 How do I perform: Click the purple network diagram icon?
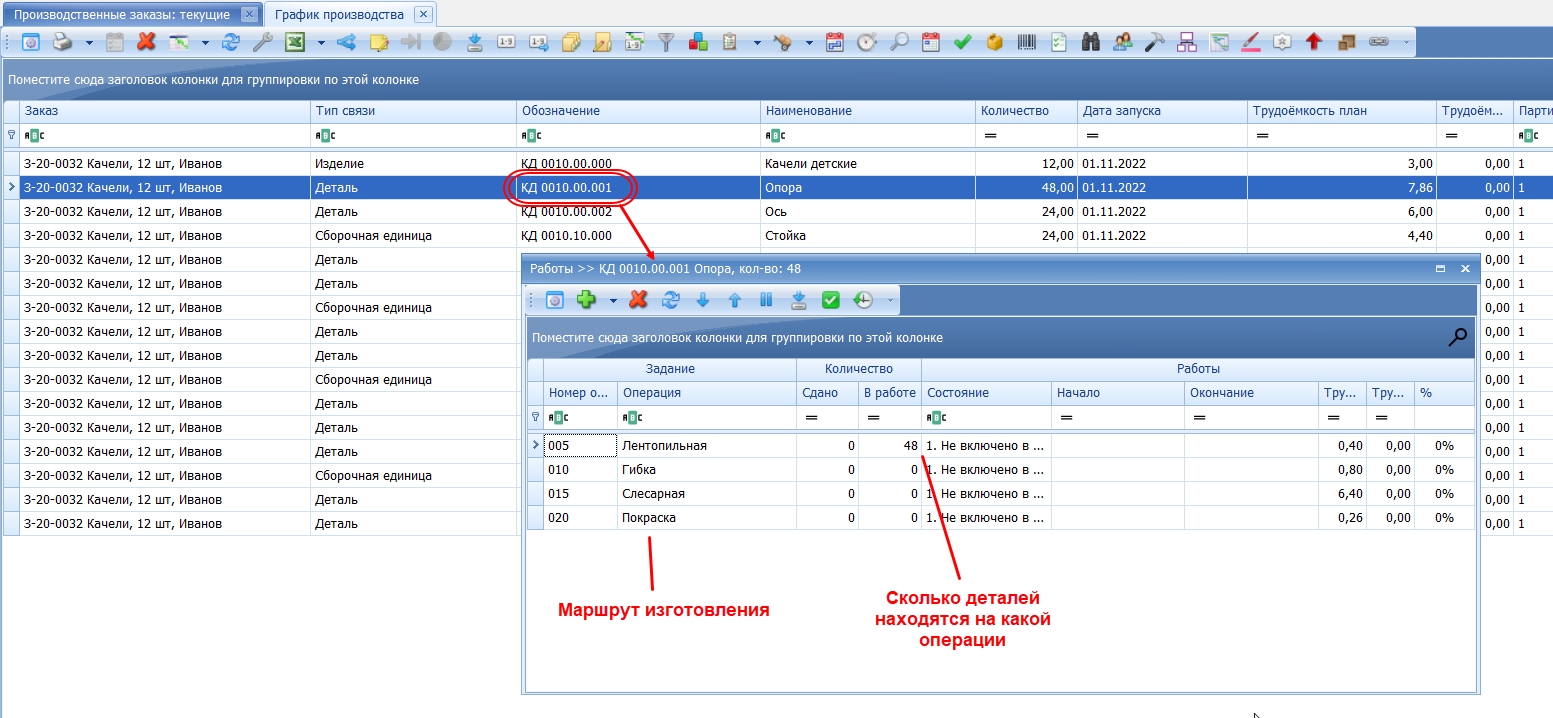point(1187,42)
